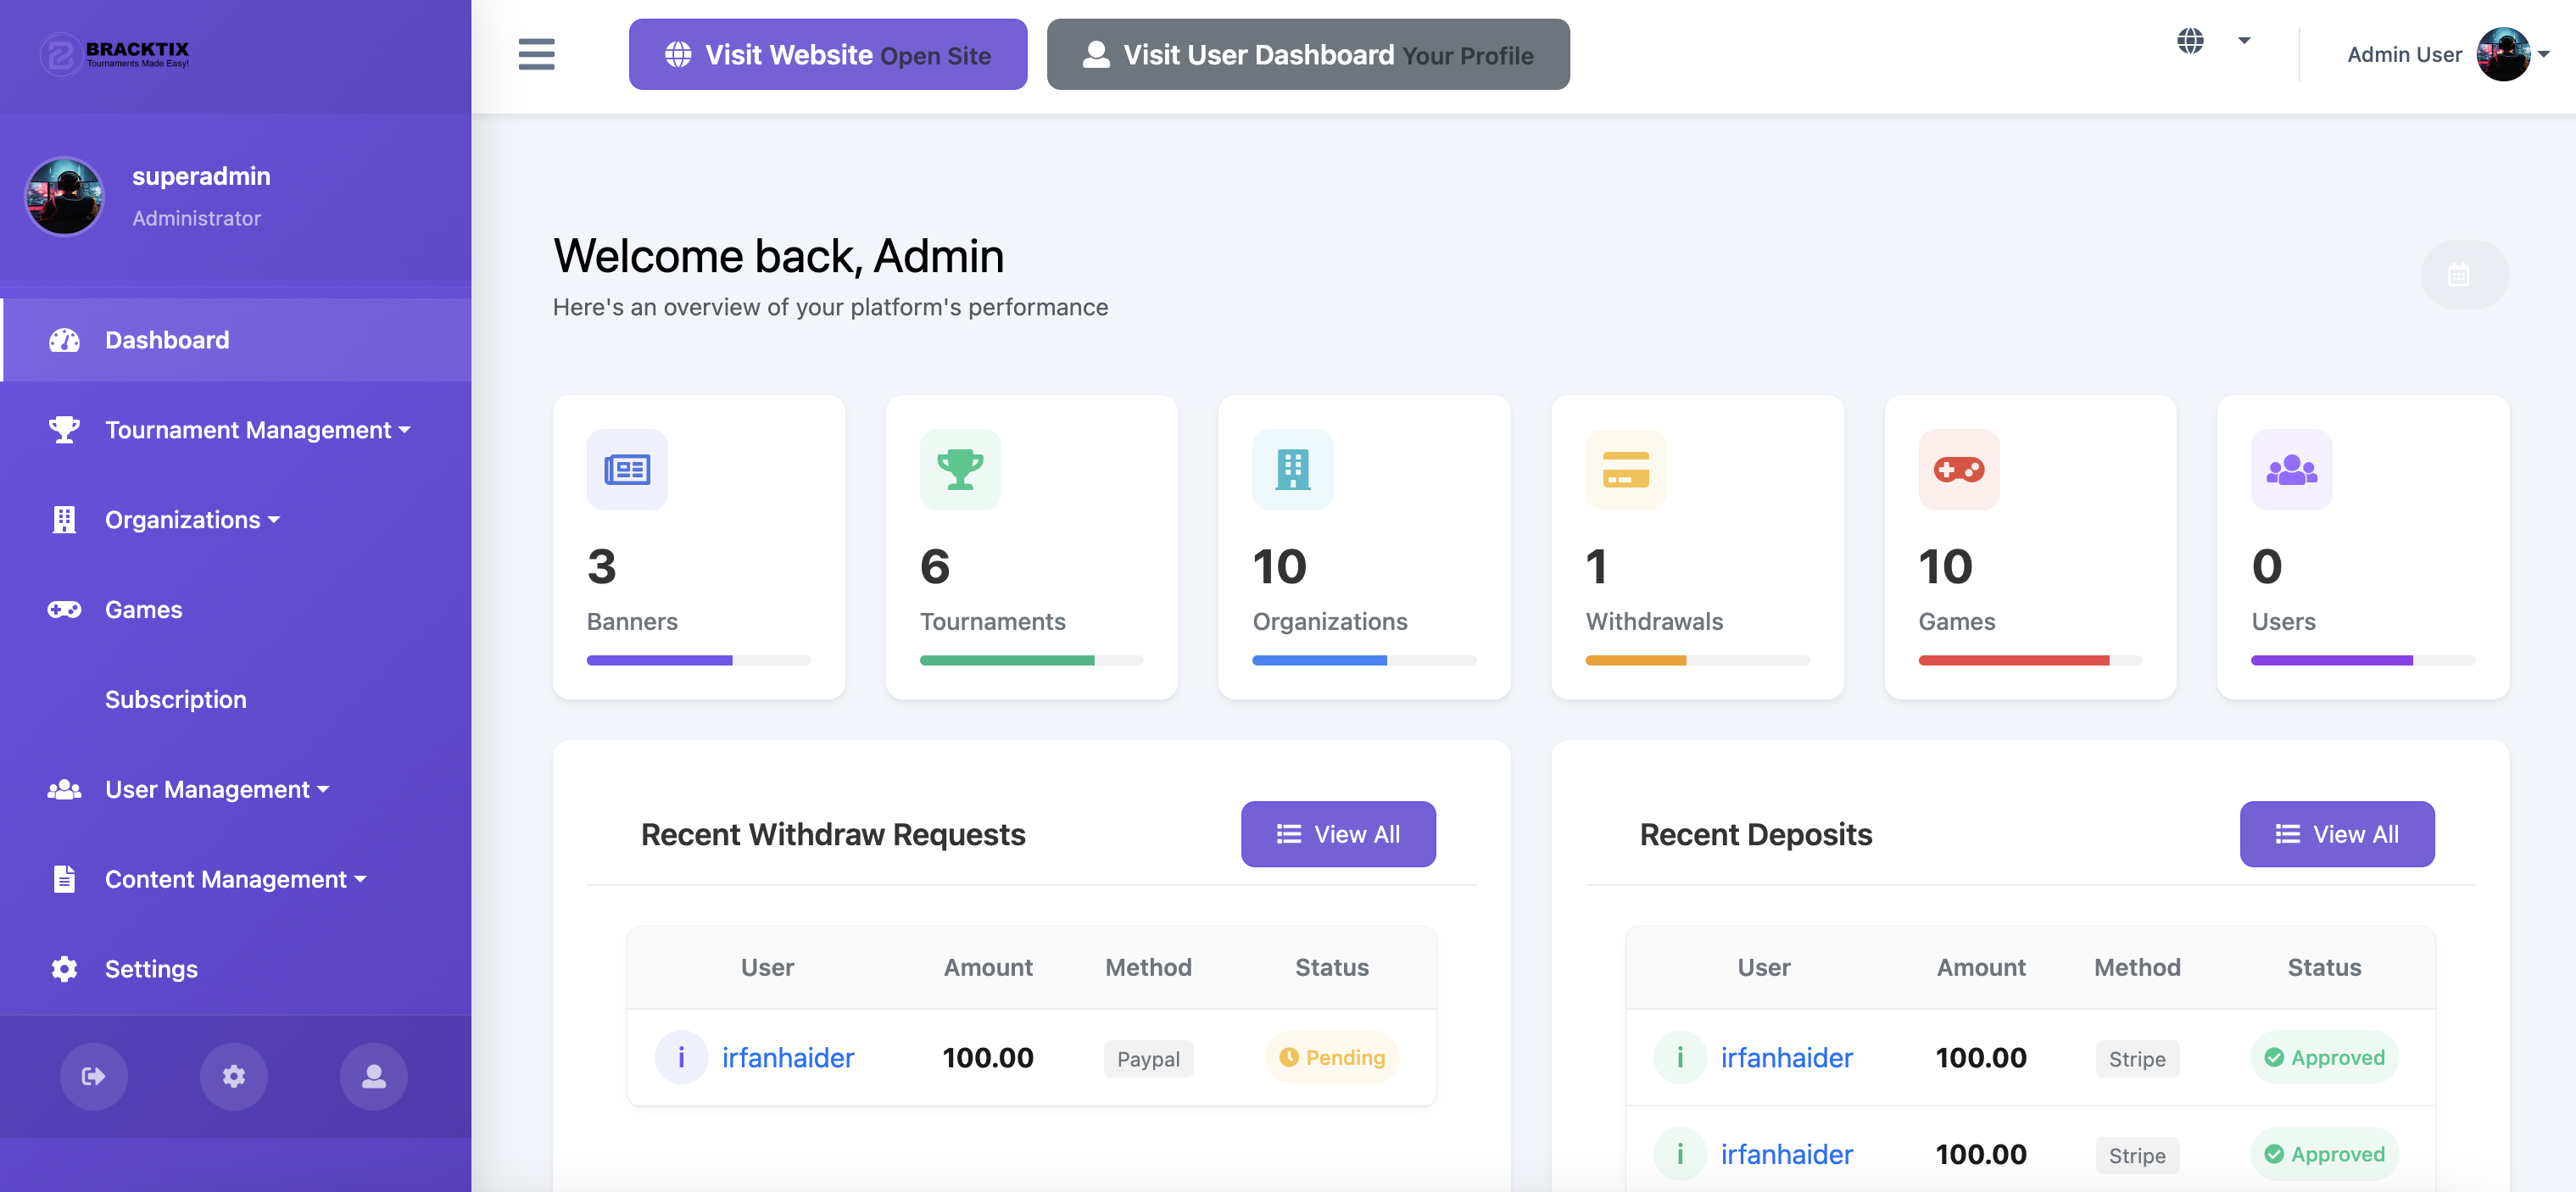Open the Subscription menu item
Image resolution: width=2576 pixels, height=1192 pixels.
point(175,699)
